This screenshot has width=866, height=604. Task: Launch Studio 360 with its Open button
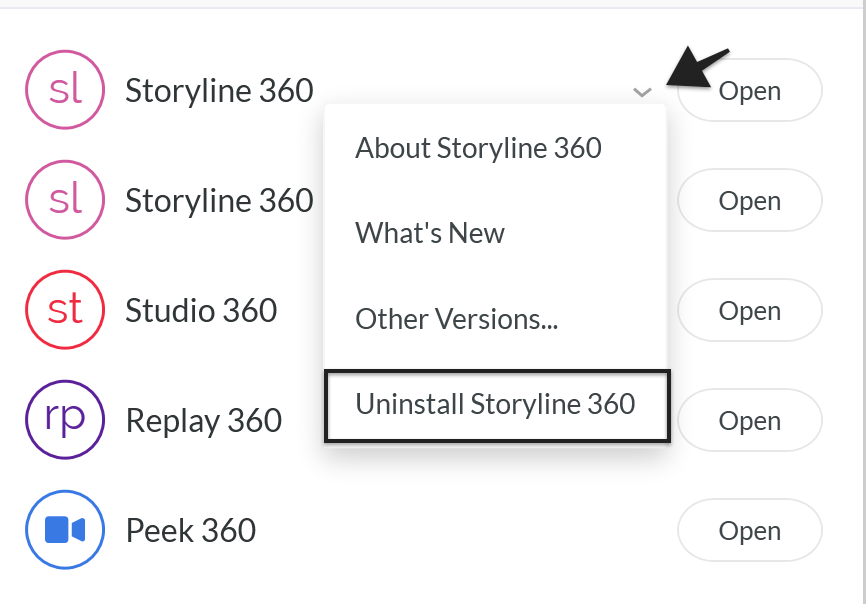(750, 311)
